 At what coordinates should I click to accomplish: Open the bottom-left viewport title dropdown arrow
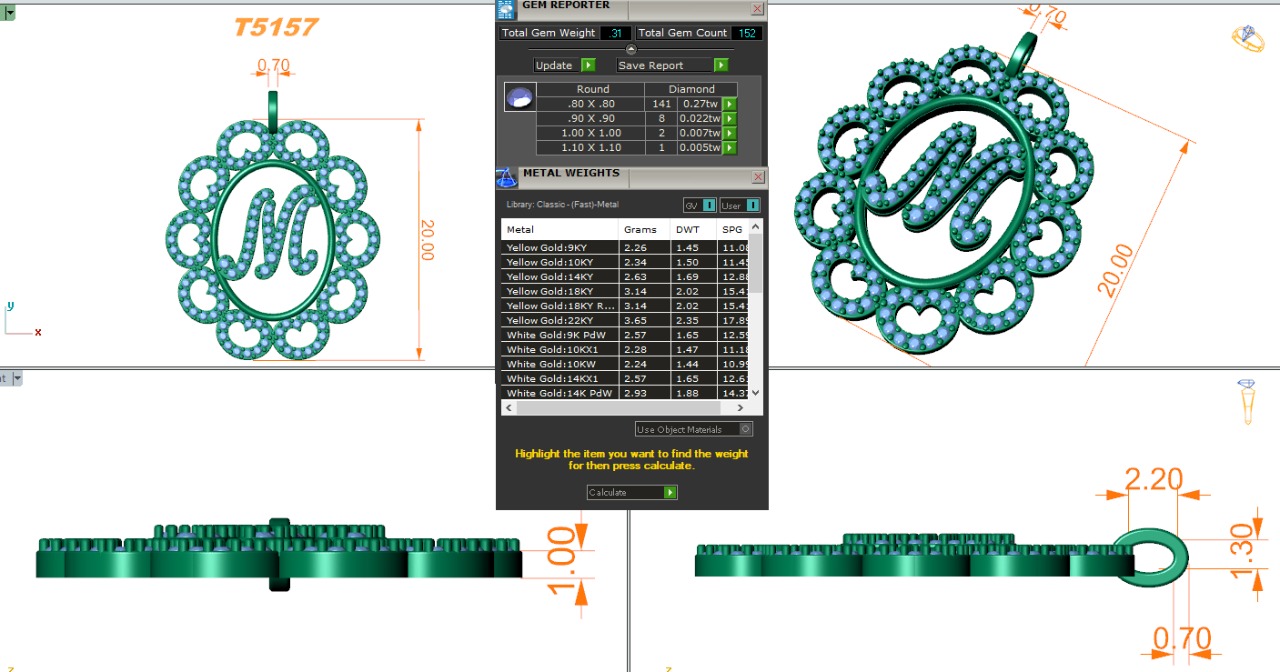click(17, 378)
